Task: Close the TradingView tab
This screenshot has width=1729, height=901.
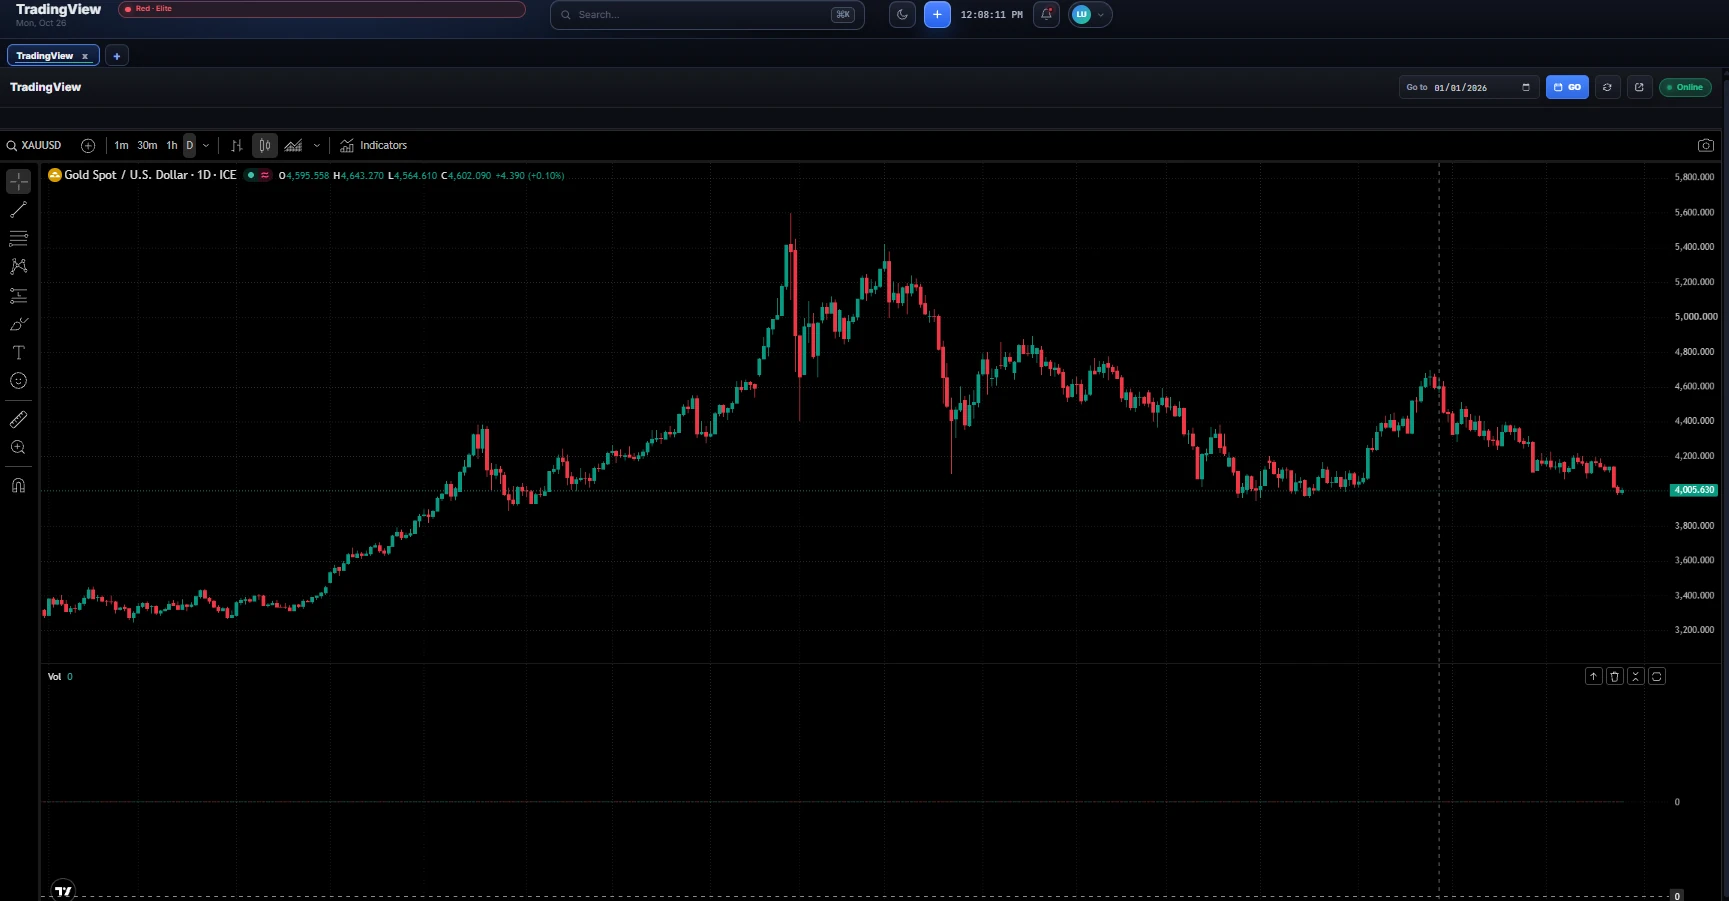Action: coord(85,56)
